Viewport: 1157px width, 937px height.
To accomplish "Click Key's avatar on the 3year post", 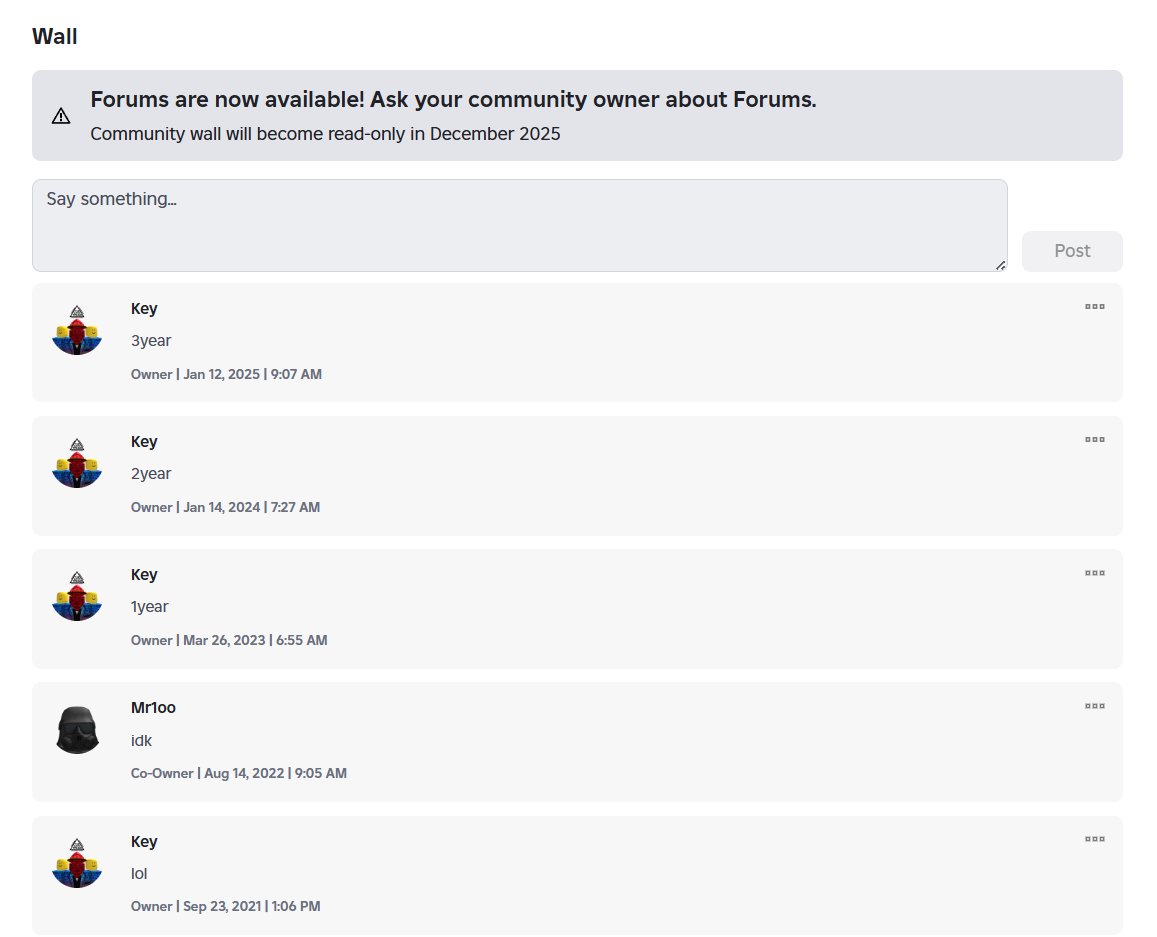I will (77, 331).
